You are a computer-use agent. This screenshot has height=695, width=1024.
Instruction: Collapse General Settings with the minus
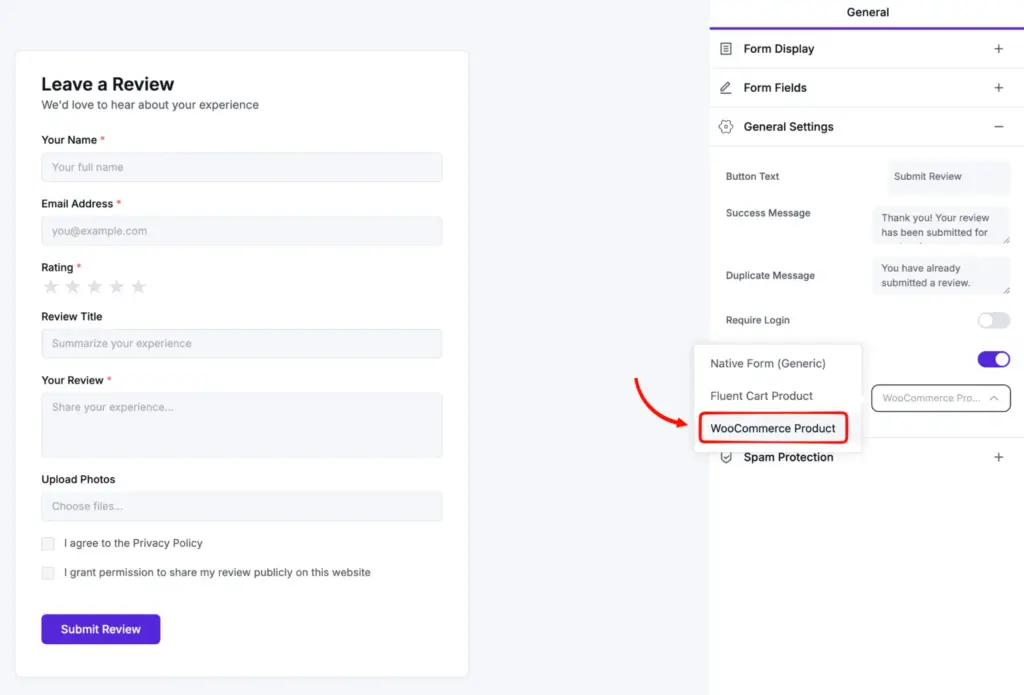point(999,127)
